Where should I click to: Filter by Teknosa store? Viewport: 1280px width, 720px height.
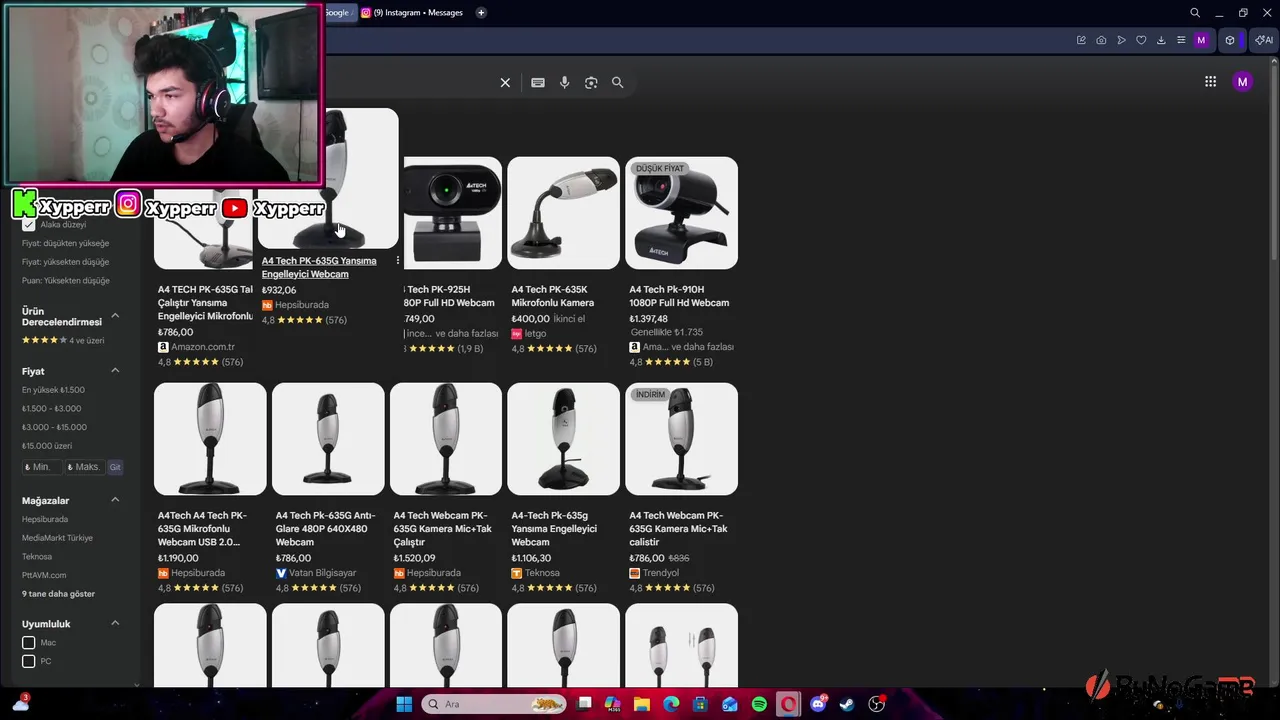click(37, 557)
